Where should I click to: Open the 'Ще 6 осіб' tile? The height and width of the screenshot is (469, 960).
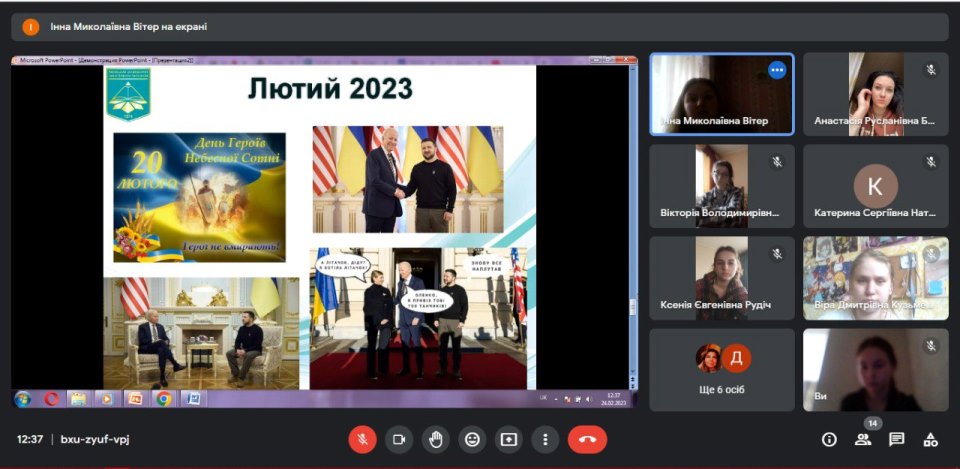click(722, 370)
